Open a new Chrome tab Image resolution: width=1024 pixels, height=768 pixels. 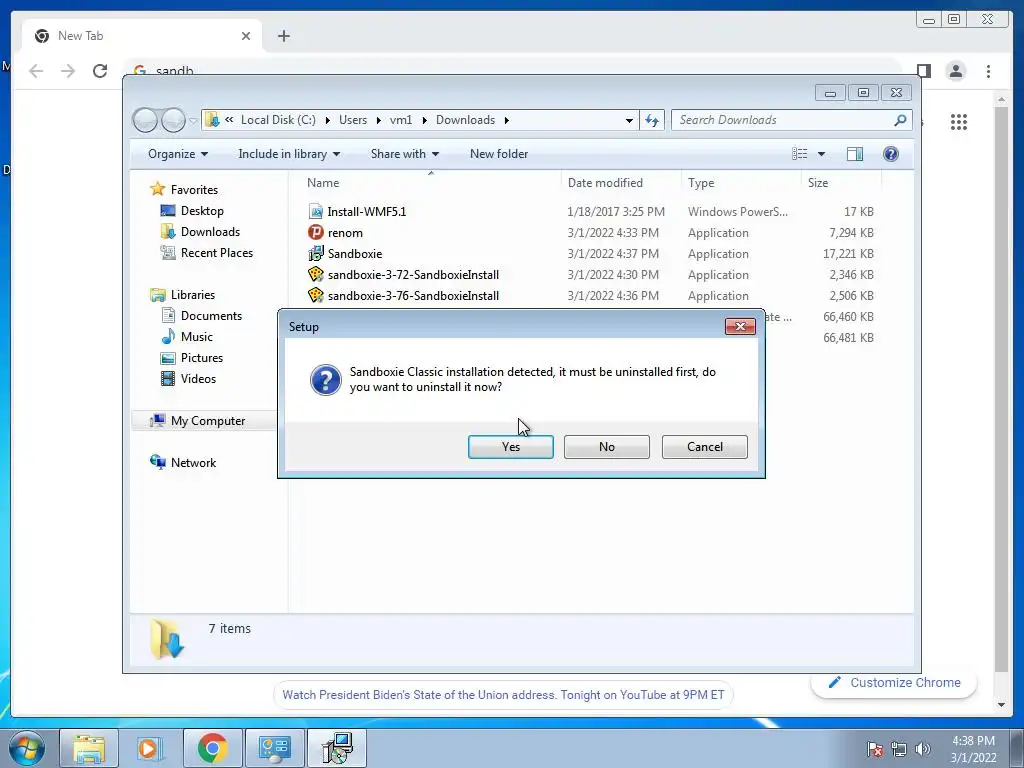[283, 36]
